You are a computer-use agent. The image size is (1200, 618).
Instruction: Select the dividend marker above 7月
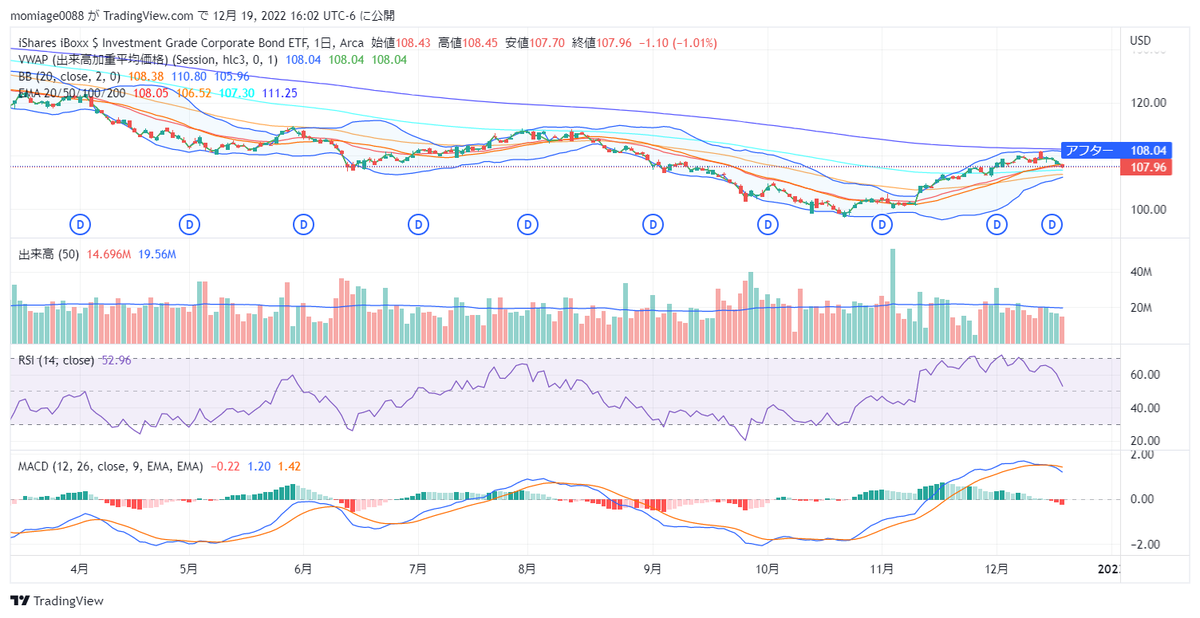pyautogui.click(x=418, y=224)
